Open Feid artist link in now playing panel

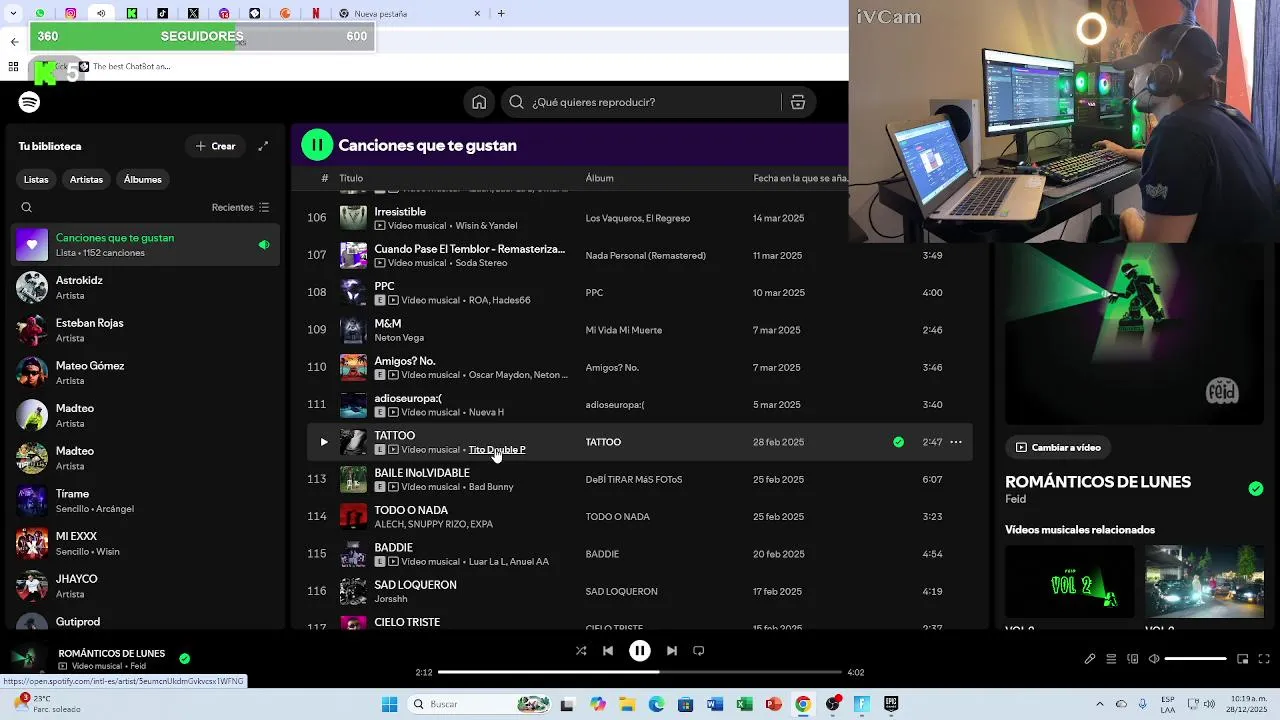(x=1016, y=499)
